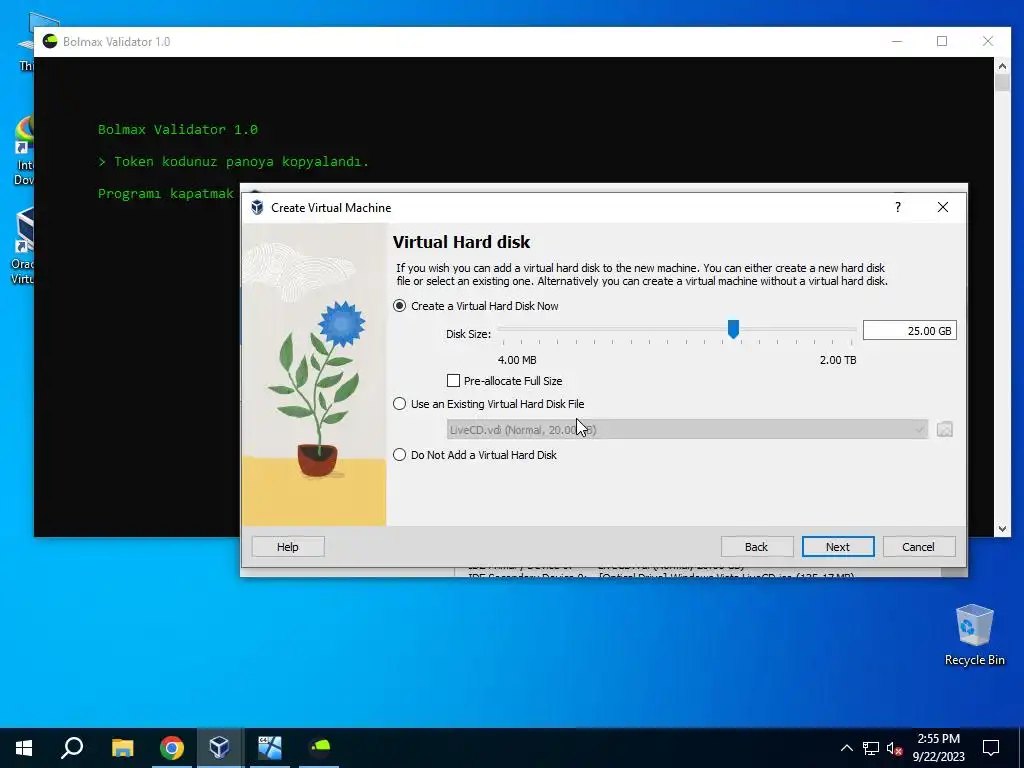1024x768 pixels.
Task: Switch to Bolmax Validator taskbar icon
Action: tap(319, 747)
